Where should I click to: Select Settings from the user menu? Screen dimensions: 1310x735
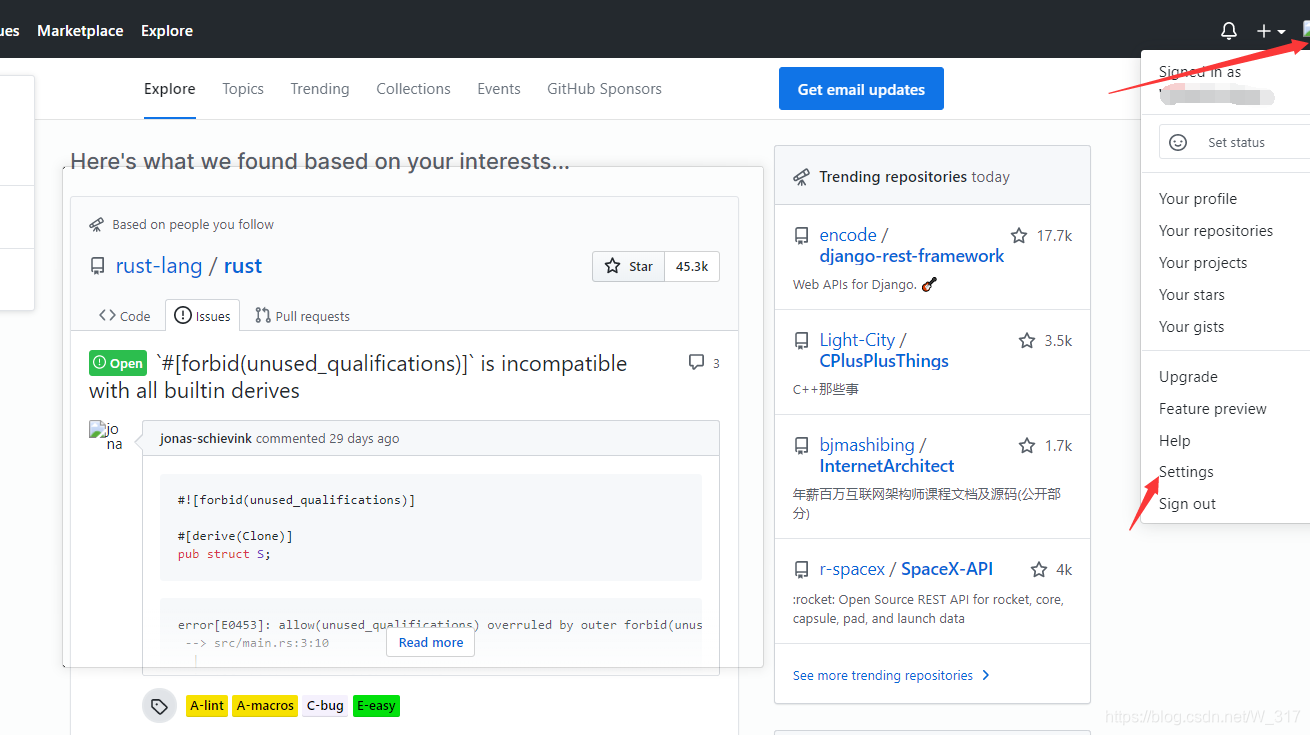1186,472
